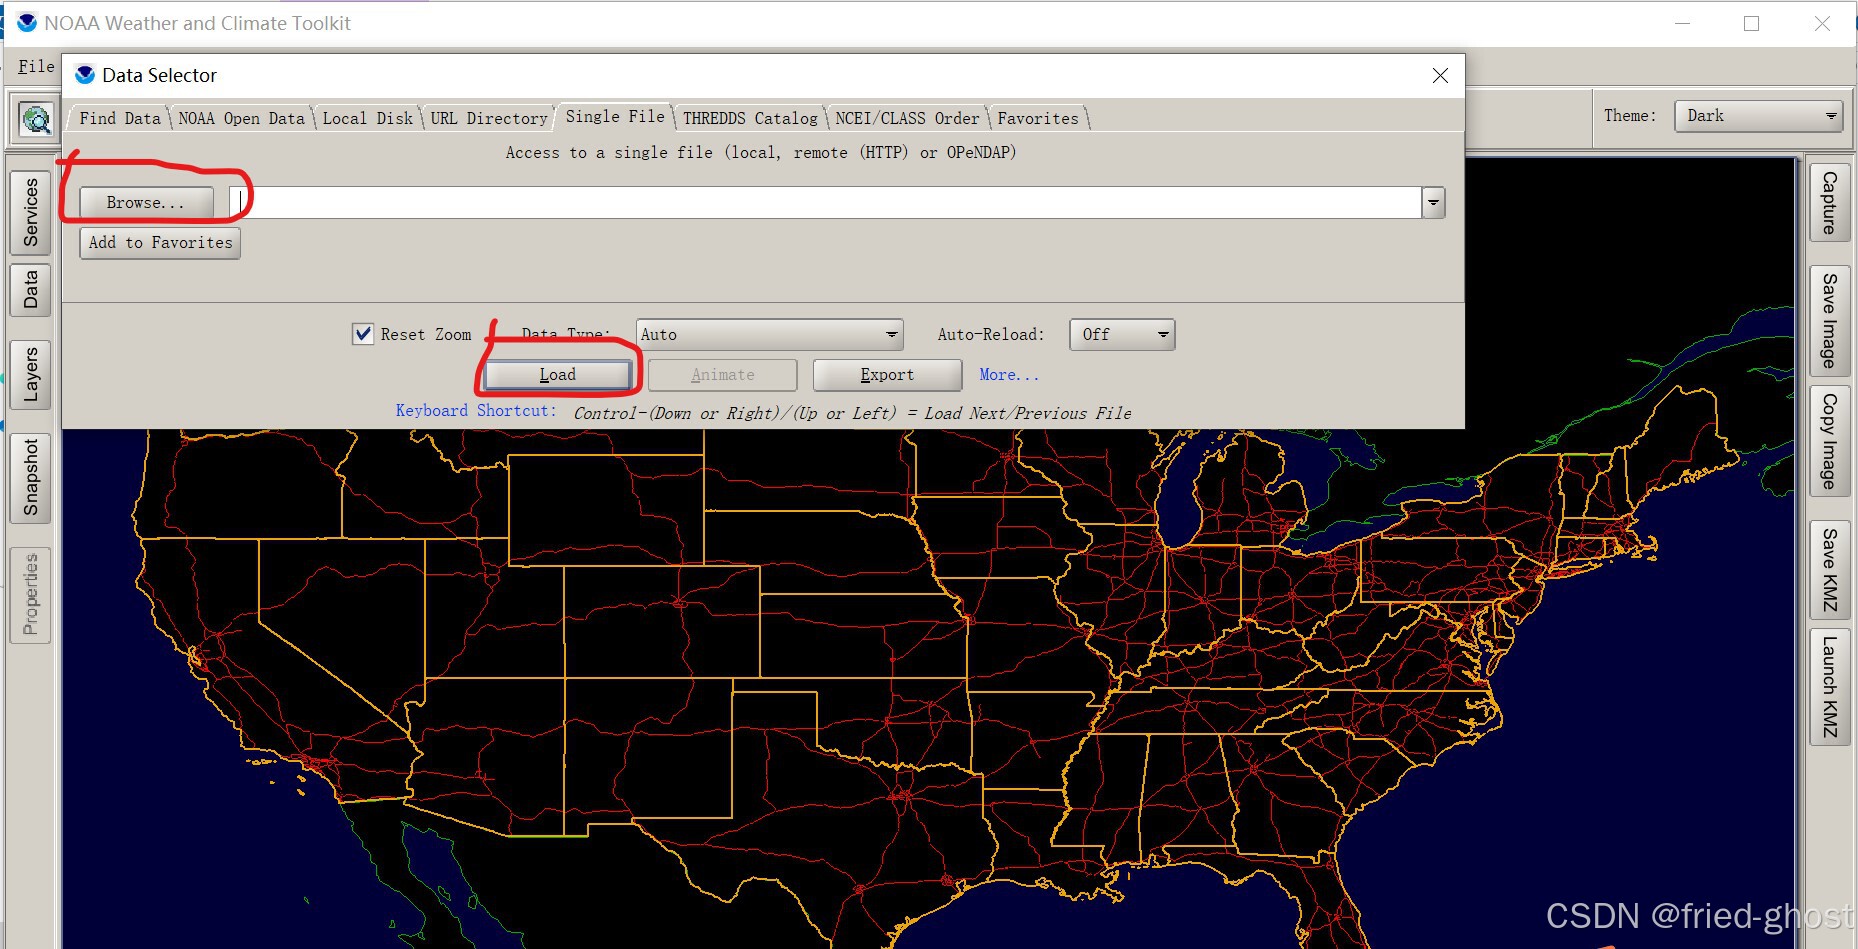Image resolution: width=1858 pixels, height=949 pixels.
Task: Open the Theme Dark dropdown
Action: 1758,116
